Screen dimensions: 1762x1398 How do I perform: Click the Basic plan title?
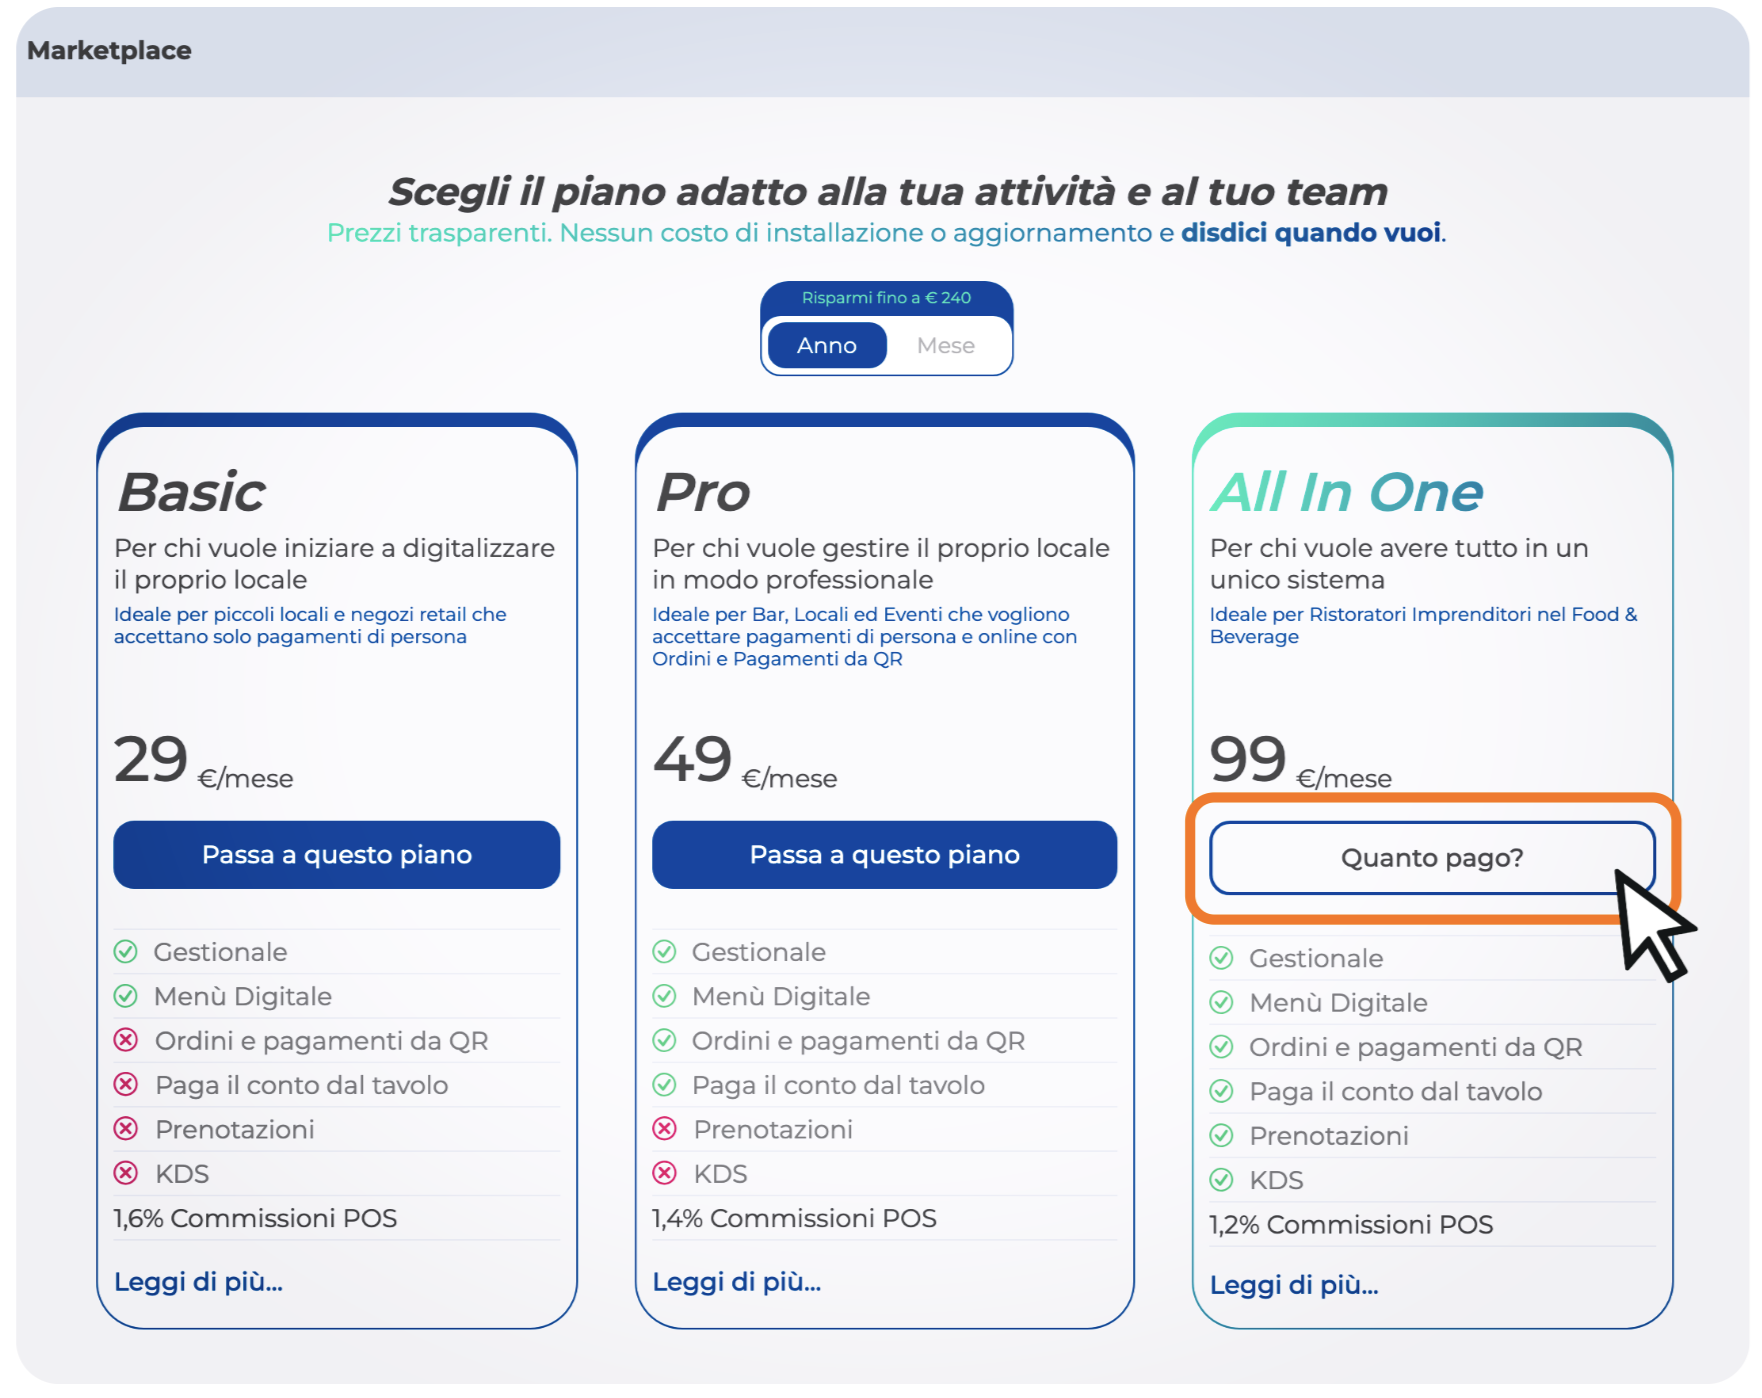click(x=192, y=492)
